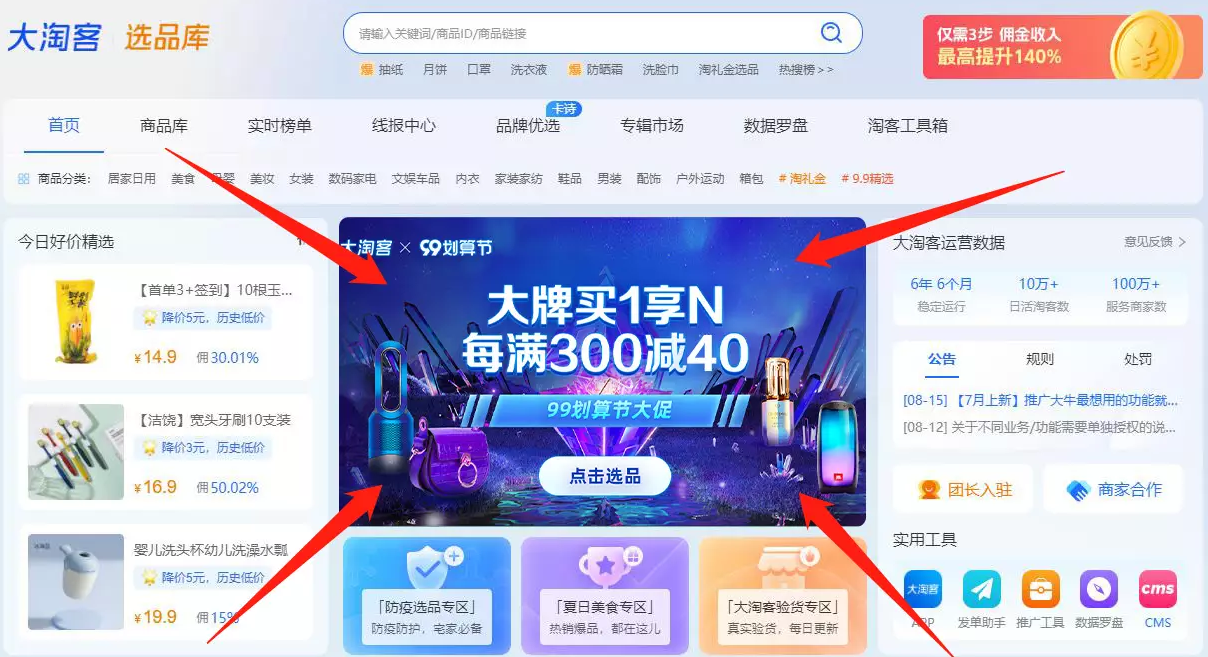Open the CMS tool icon
This screenshot has width=1208, height=657.
[x=1158, y=589]
